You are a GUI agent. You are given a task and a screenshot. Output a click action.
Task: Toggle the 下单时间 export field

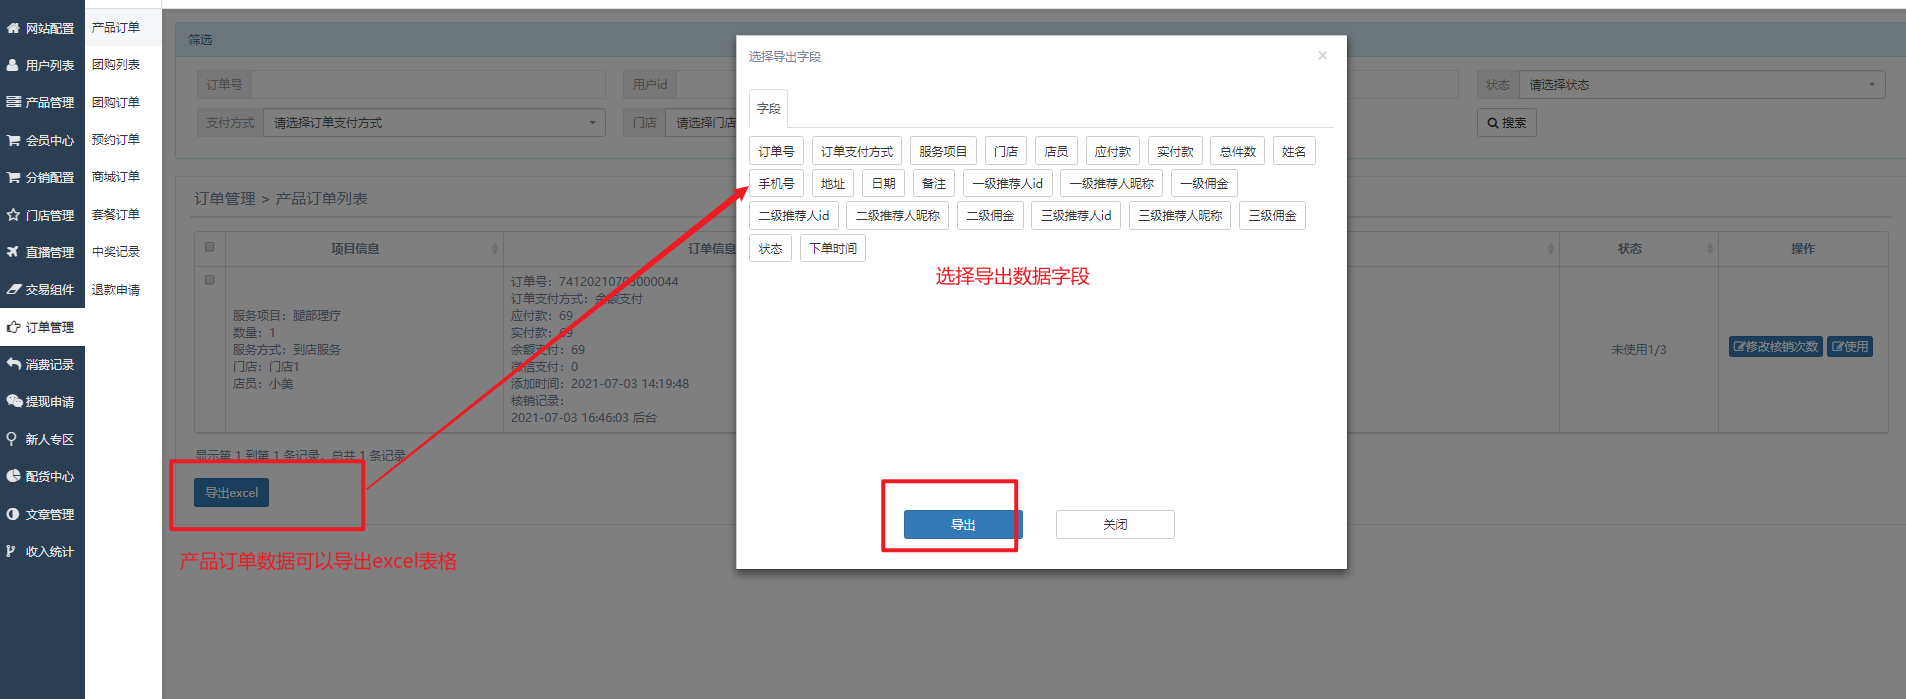pos(833,248)
